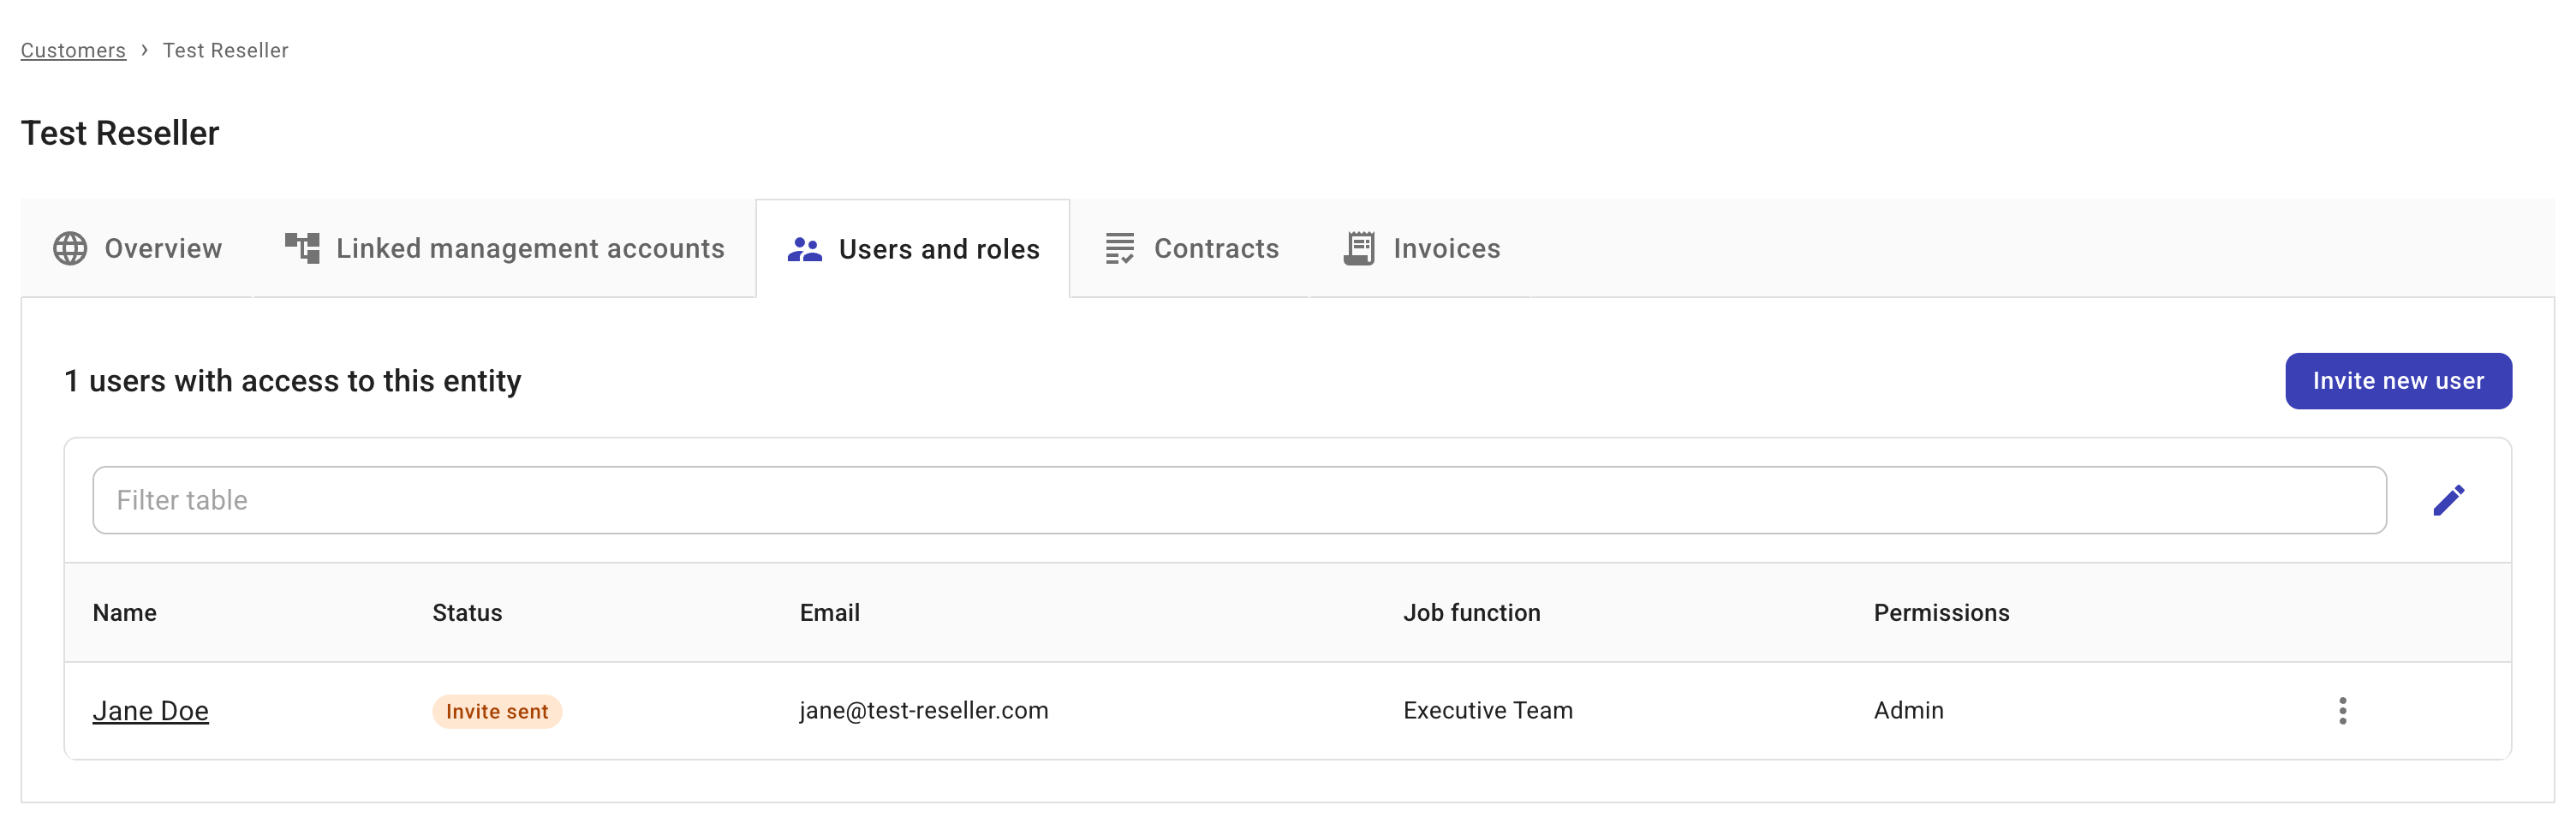Click the Email column header

pos(830,612)
